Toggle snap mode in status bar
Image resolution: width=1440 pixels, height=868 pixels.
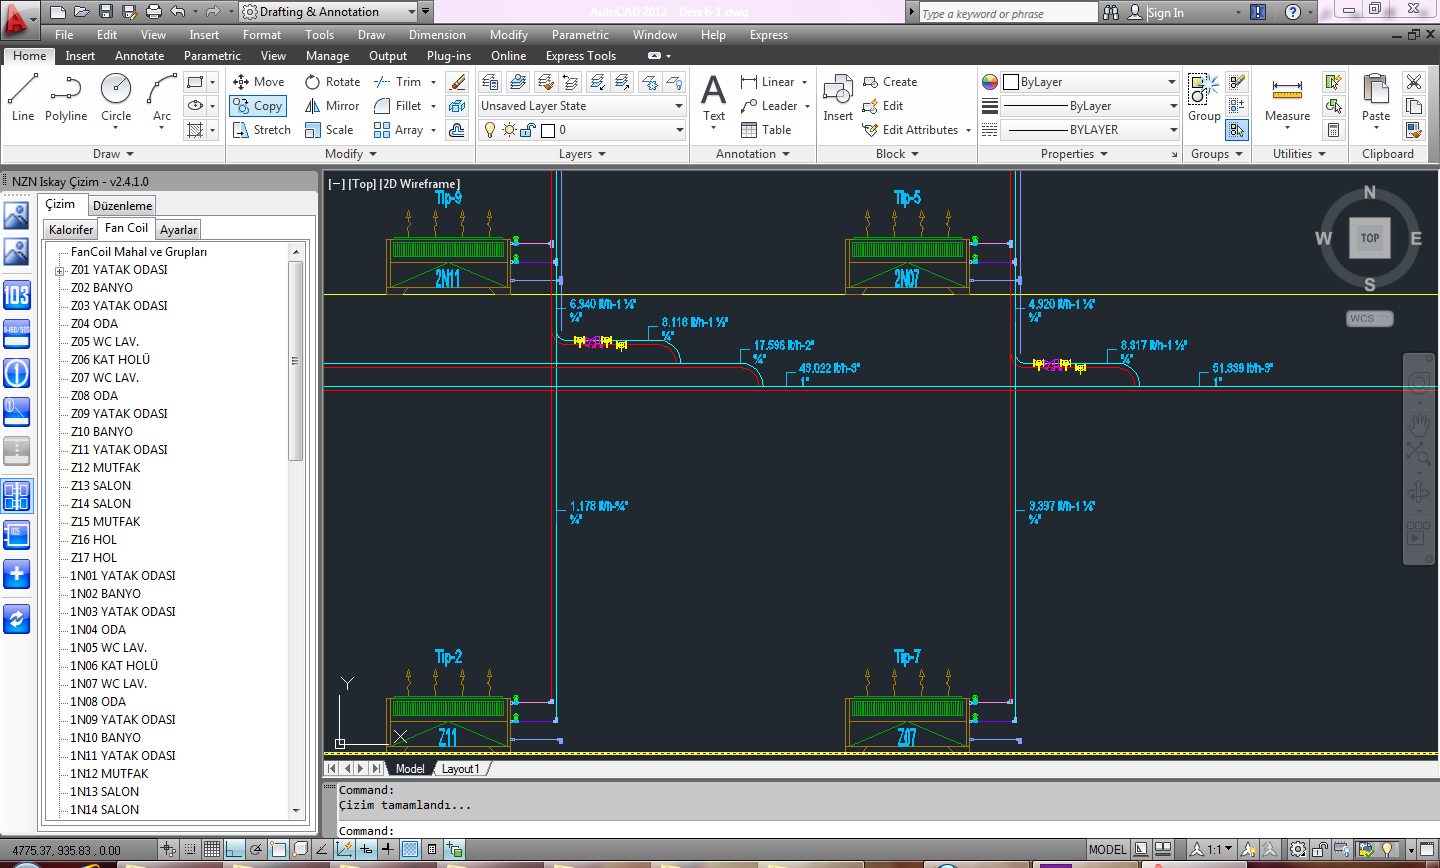coord(190,850)
